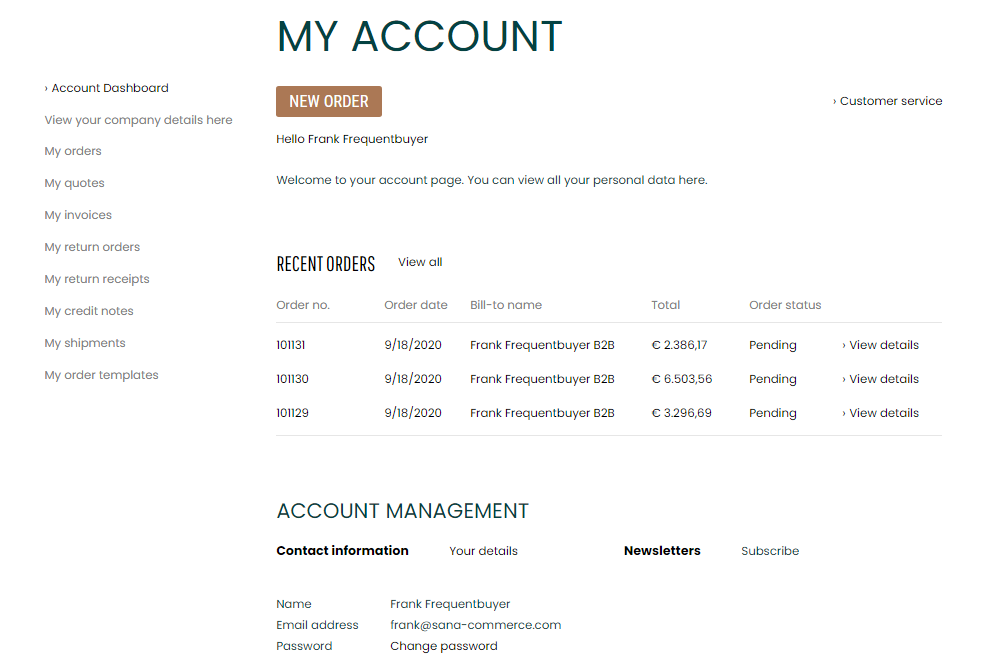Click the Newsletters label

(x=662, y=551)
